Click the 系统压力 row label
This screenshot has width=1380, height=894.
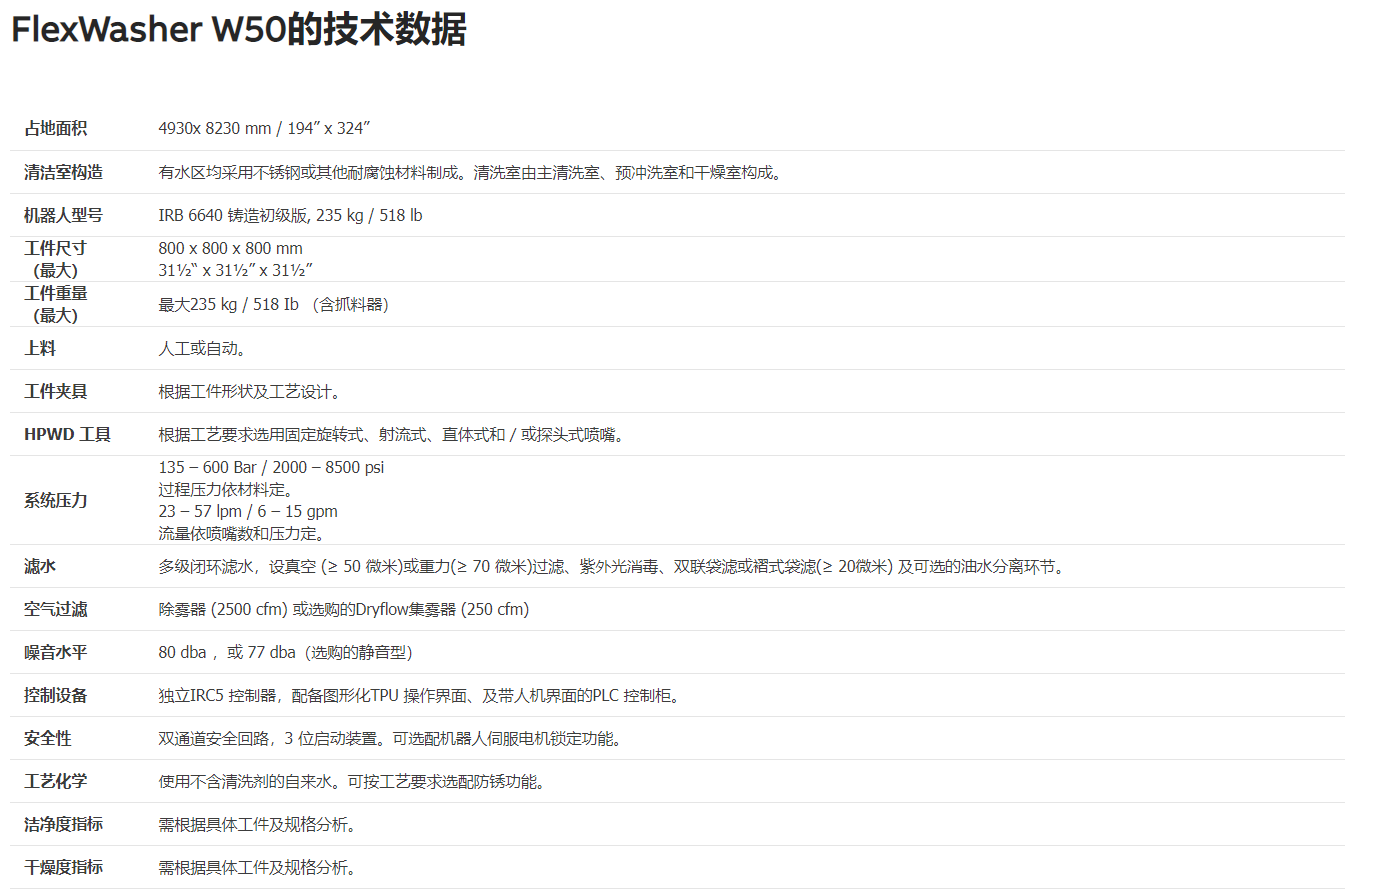coord(56,500)
